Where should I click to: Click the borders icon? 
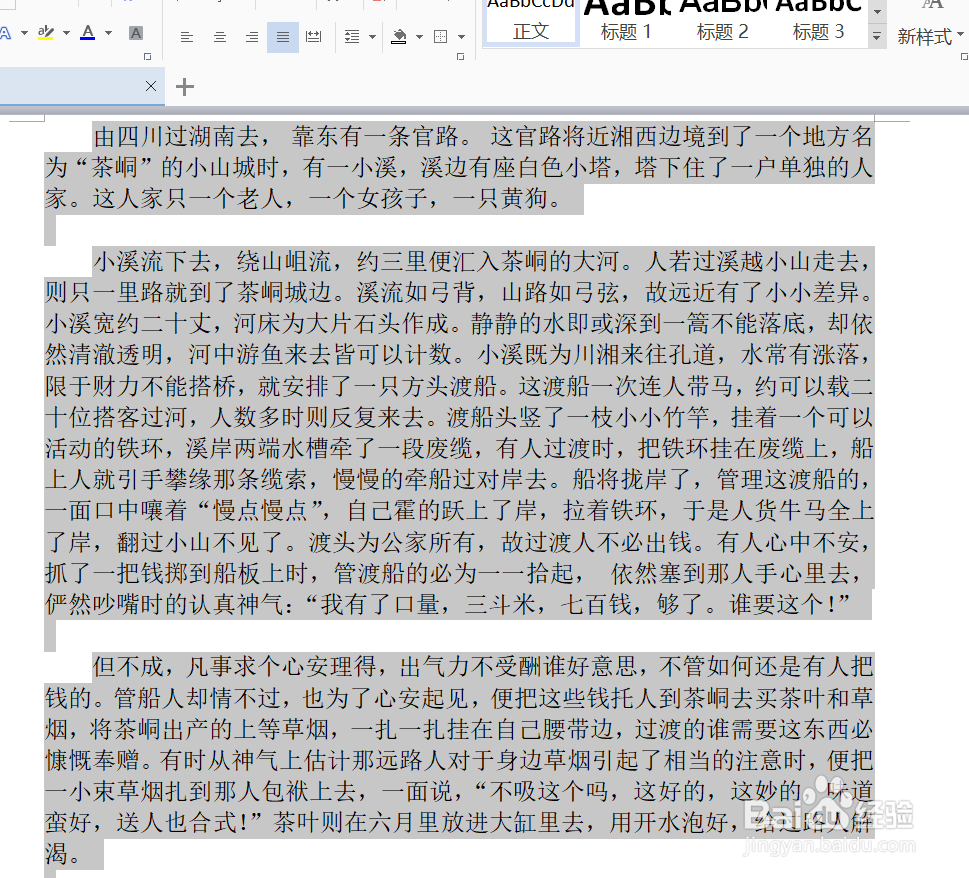pyautogui.click(x=441, y=37)
